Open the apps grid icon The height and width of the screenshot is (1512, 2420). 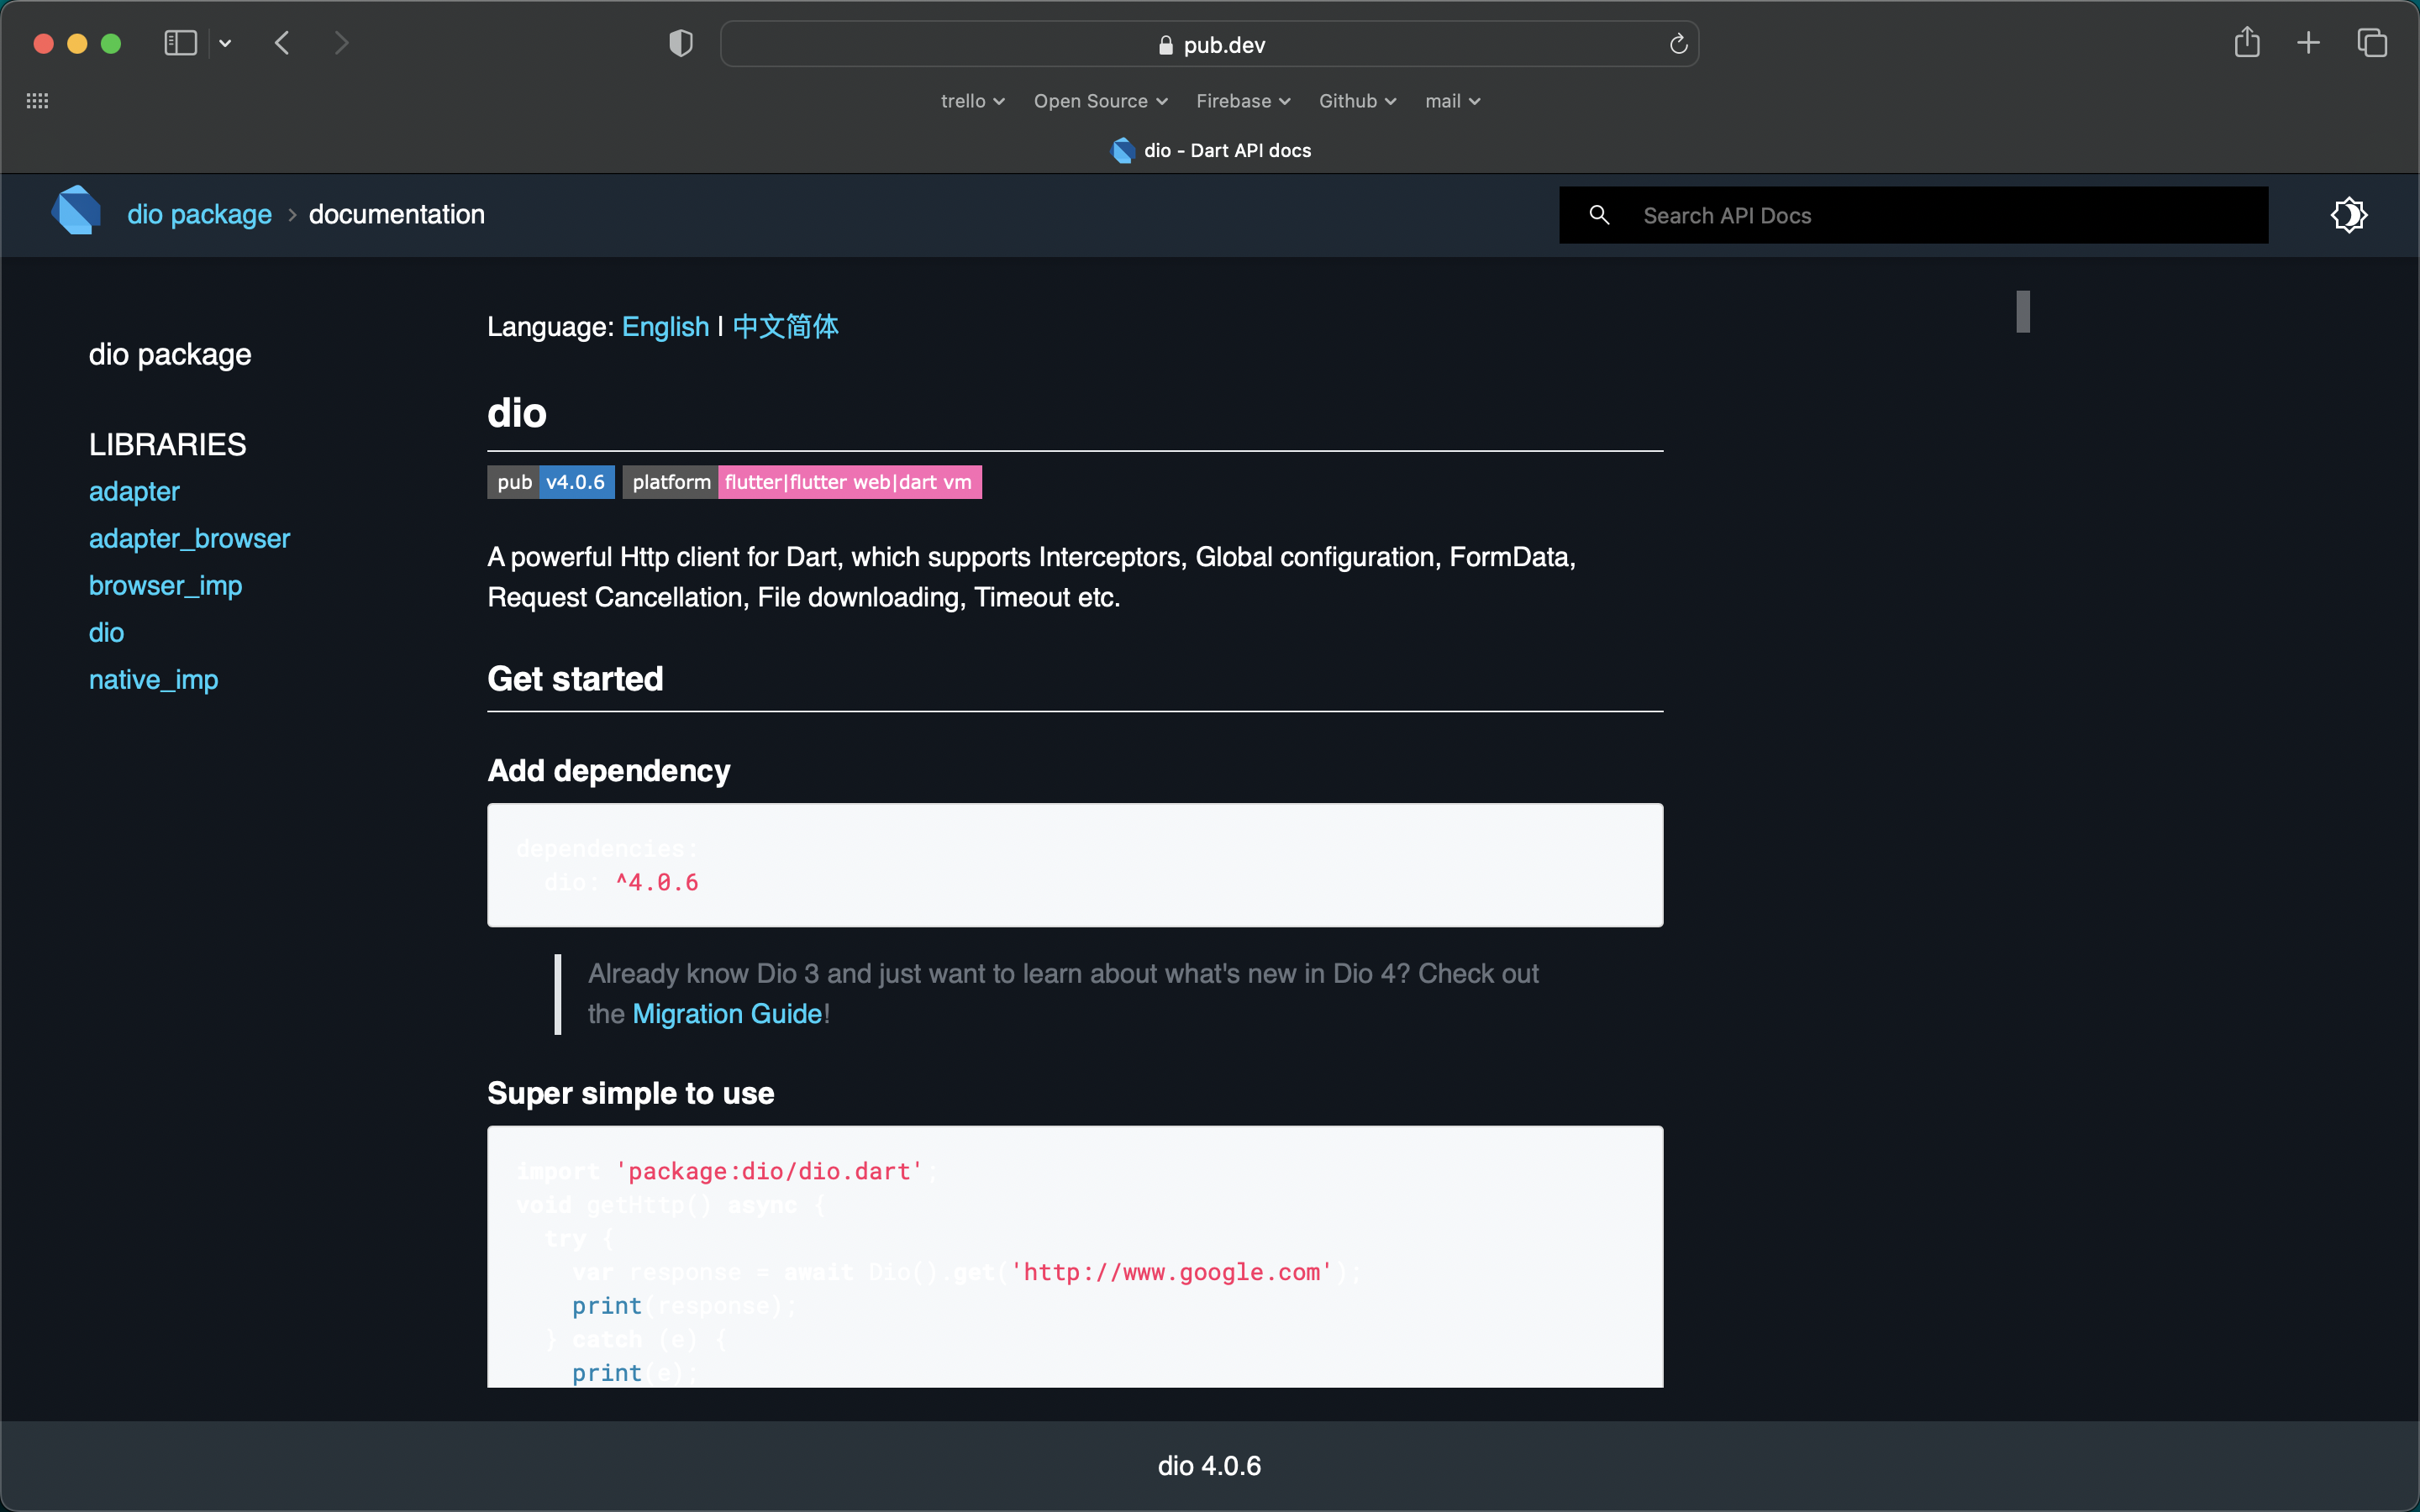click(x=38, y=100)
